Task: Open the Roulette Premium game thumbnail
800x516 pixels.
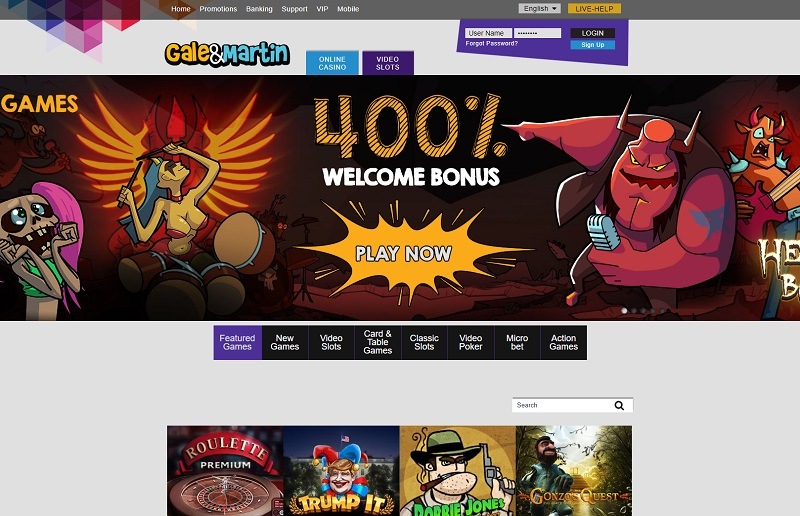Action: click(x=225, y=471)
